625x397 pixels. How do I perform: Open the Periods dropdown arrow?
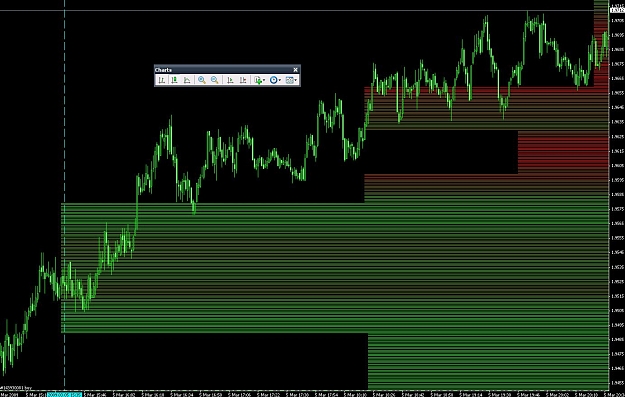(x=280, y=80)
